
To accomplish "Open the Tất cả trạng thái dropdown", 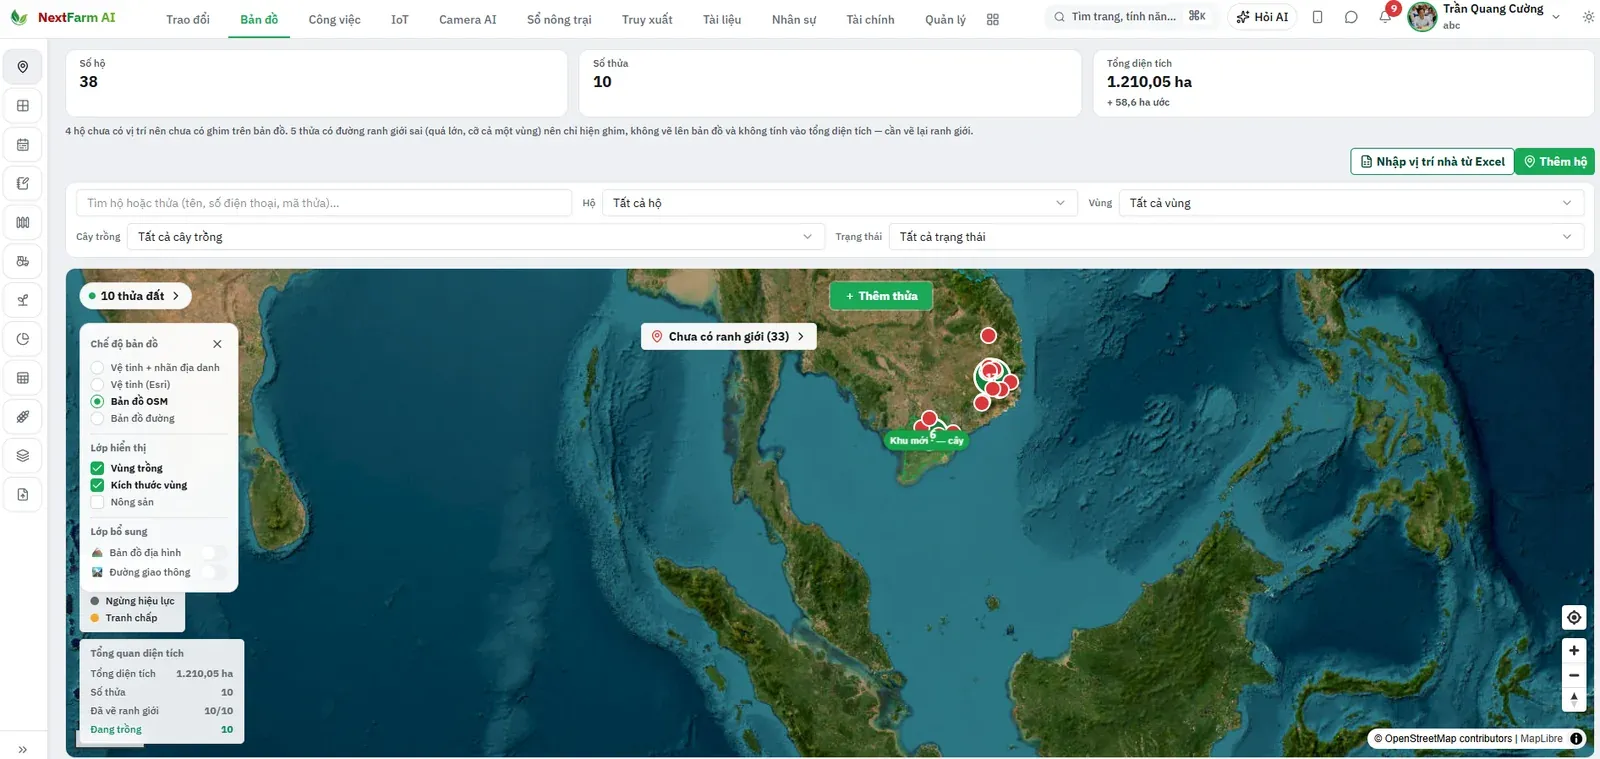I will pyautogui.click(x=1236, y=237).
